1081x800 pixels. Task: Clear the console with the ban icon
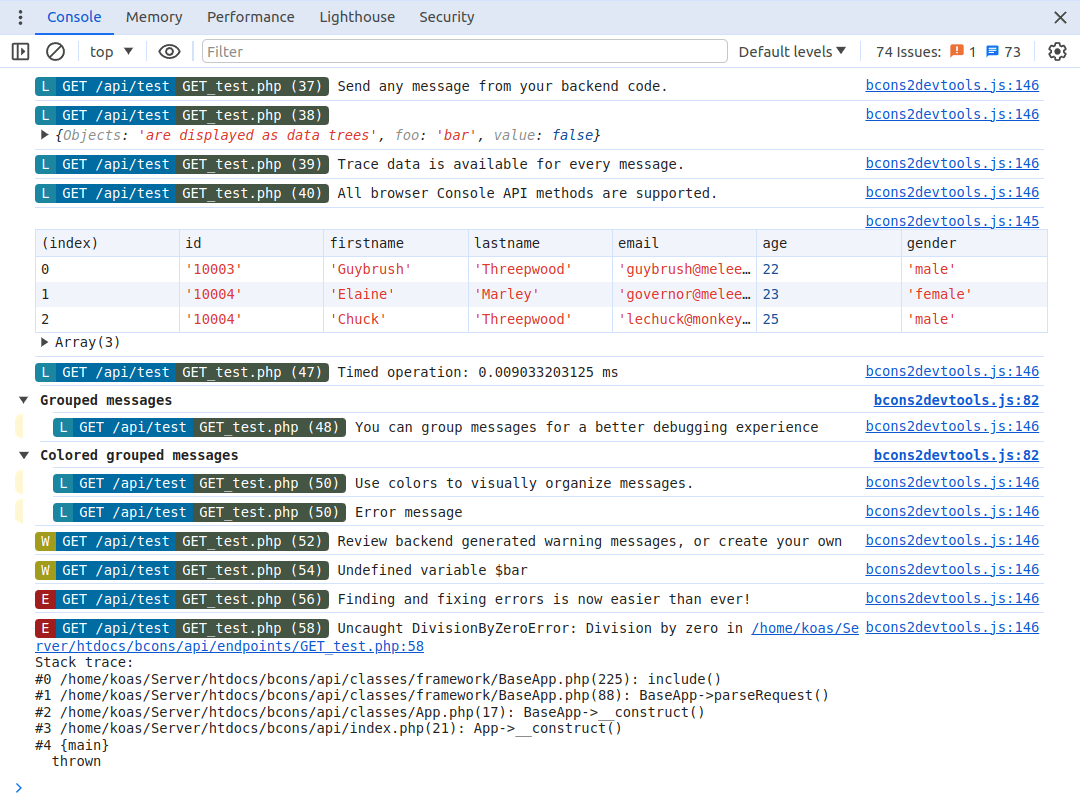click(55, 52)
